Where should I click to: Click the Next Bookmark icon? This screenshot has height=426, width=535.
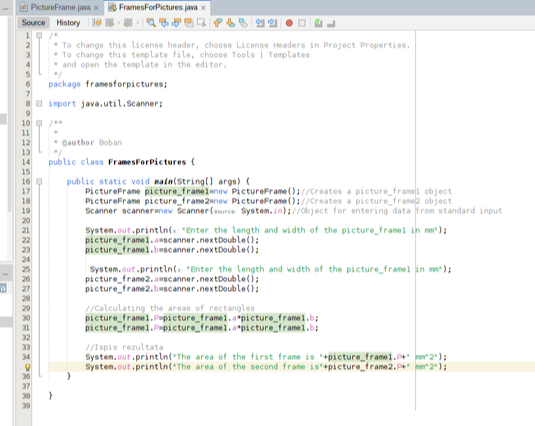[230, 23]
